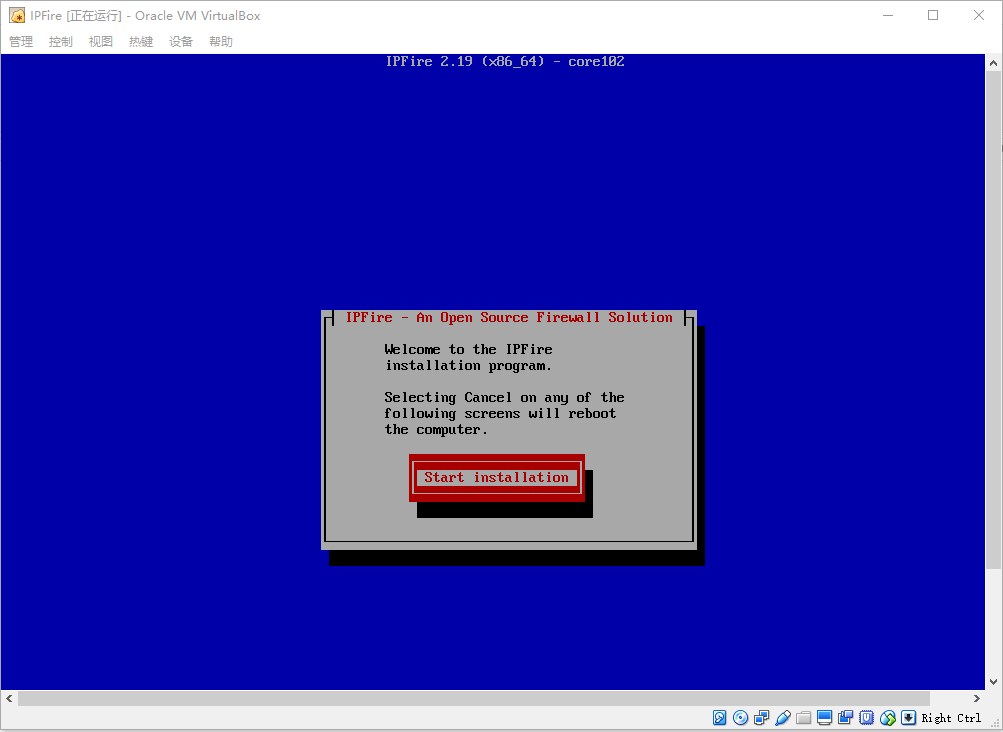
Task: Click the Right Ctrl host key label
Action: [951, 718]
